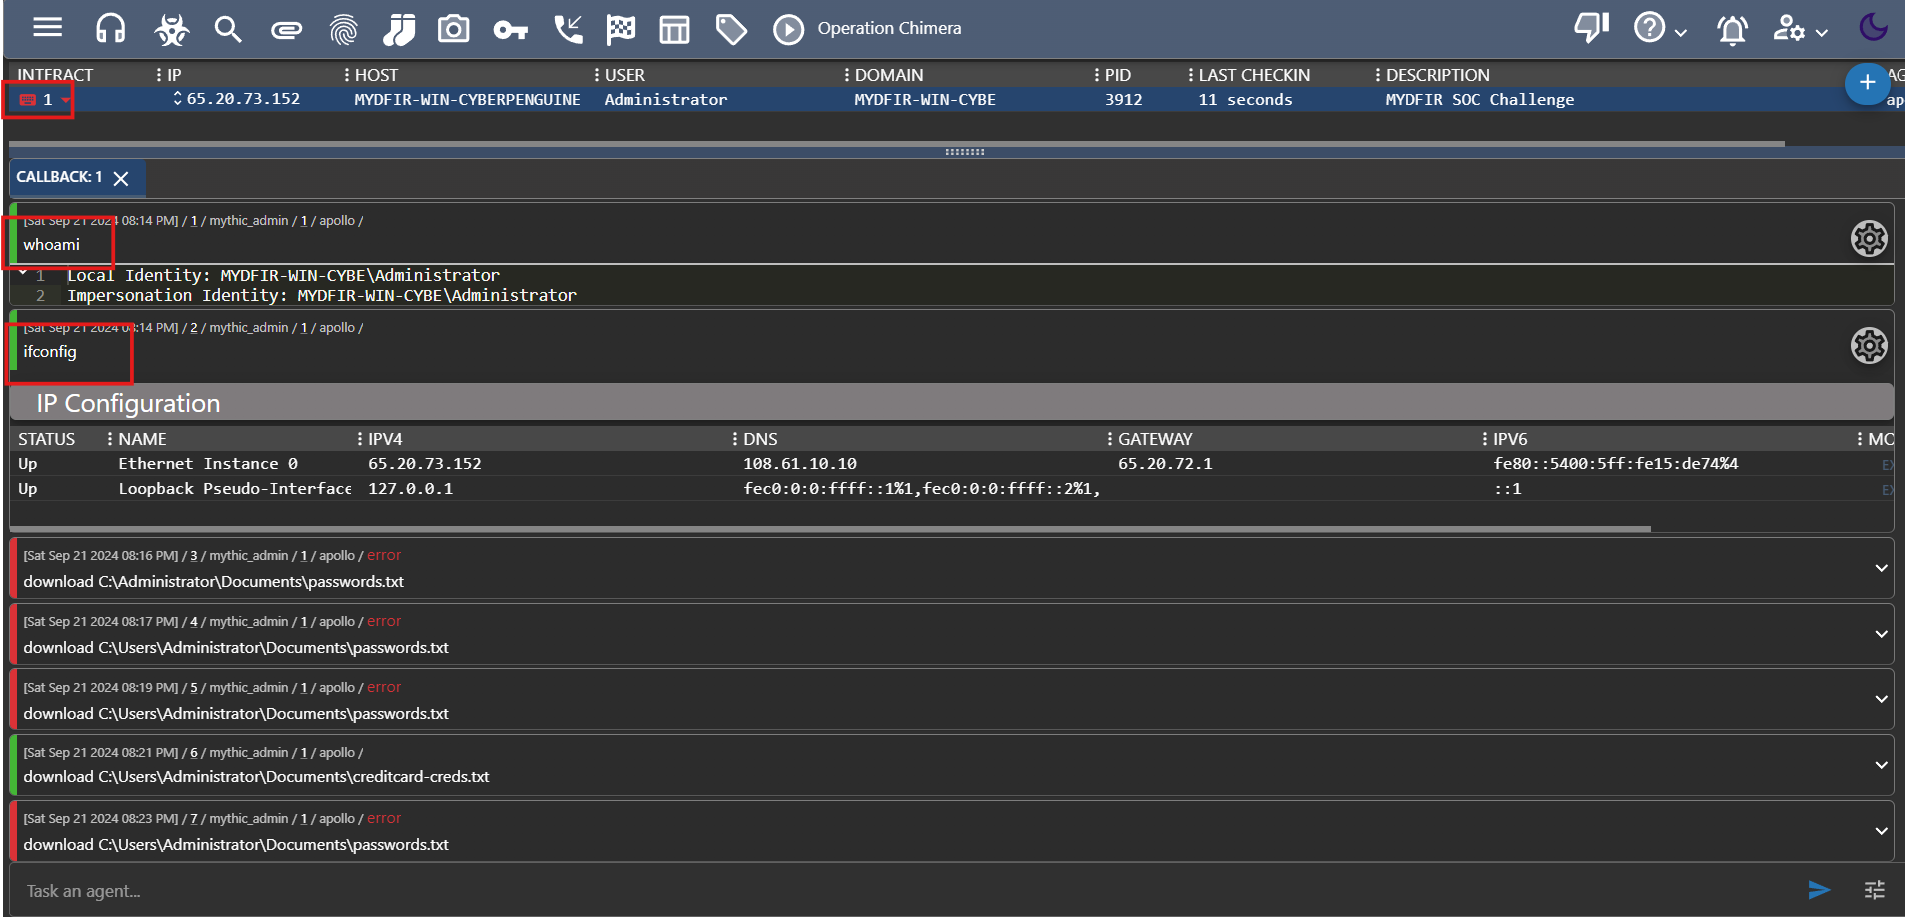This screenshot has height=917, width=1905.
Task: Click the PID column header
Action: pyautogui.click(x=1118, y=75)
